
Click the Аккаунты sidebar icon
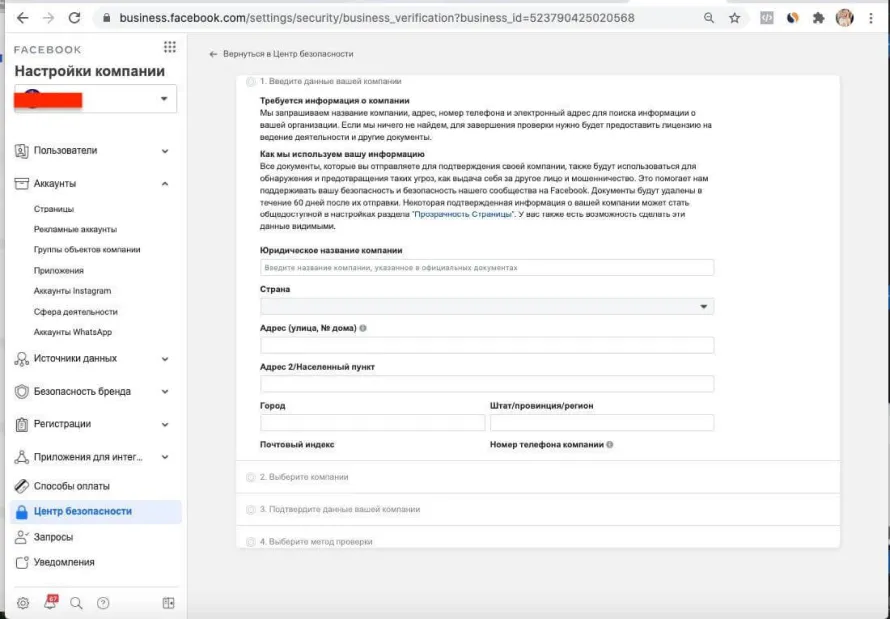click(x=22, y=184)
